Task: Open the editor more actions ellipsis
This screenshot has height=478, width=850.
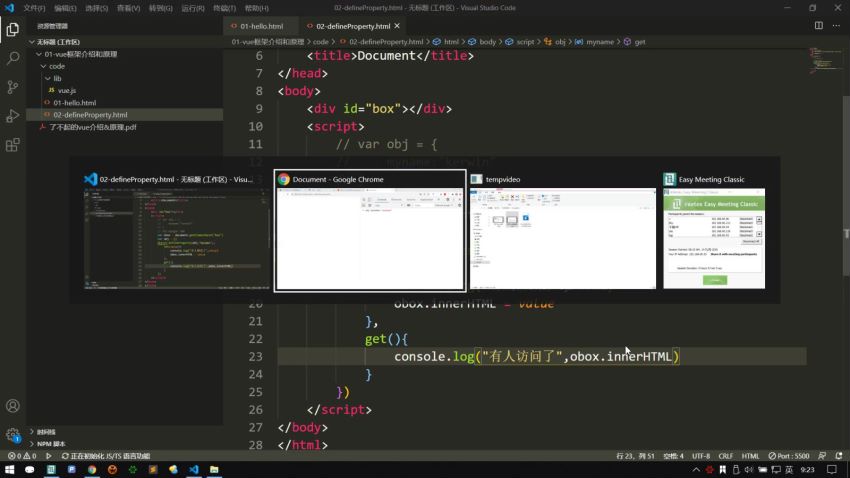Action: [x=836, y=25]
